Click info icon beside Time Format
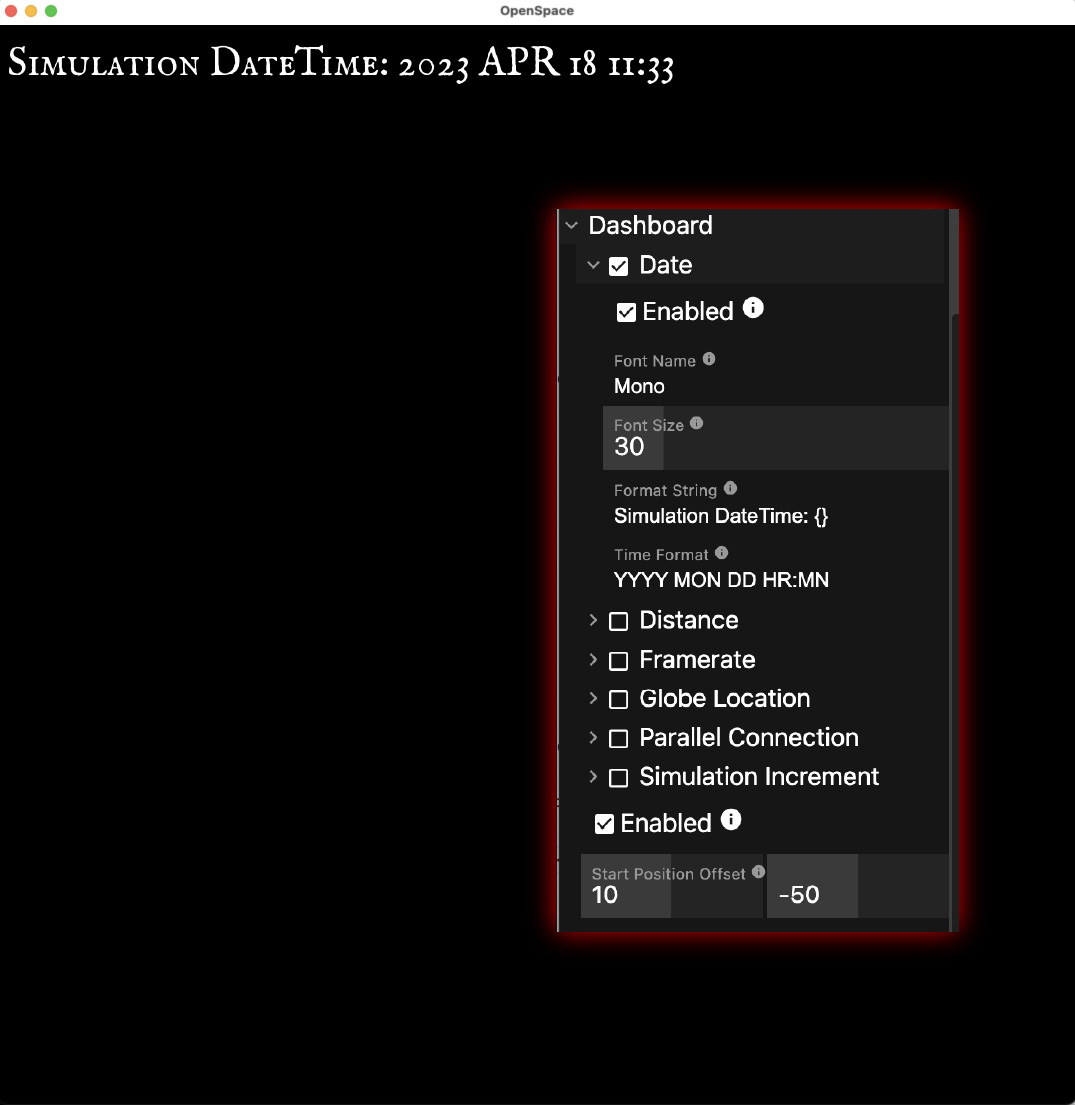The height and width of the screenshot is (1105, 1075). click(722, 553)
